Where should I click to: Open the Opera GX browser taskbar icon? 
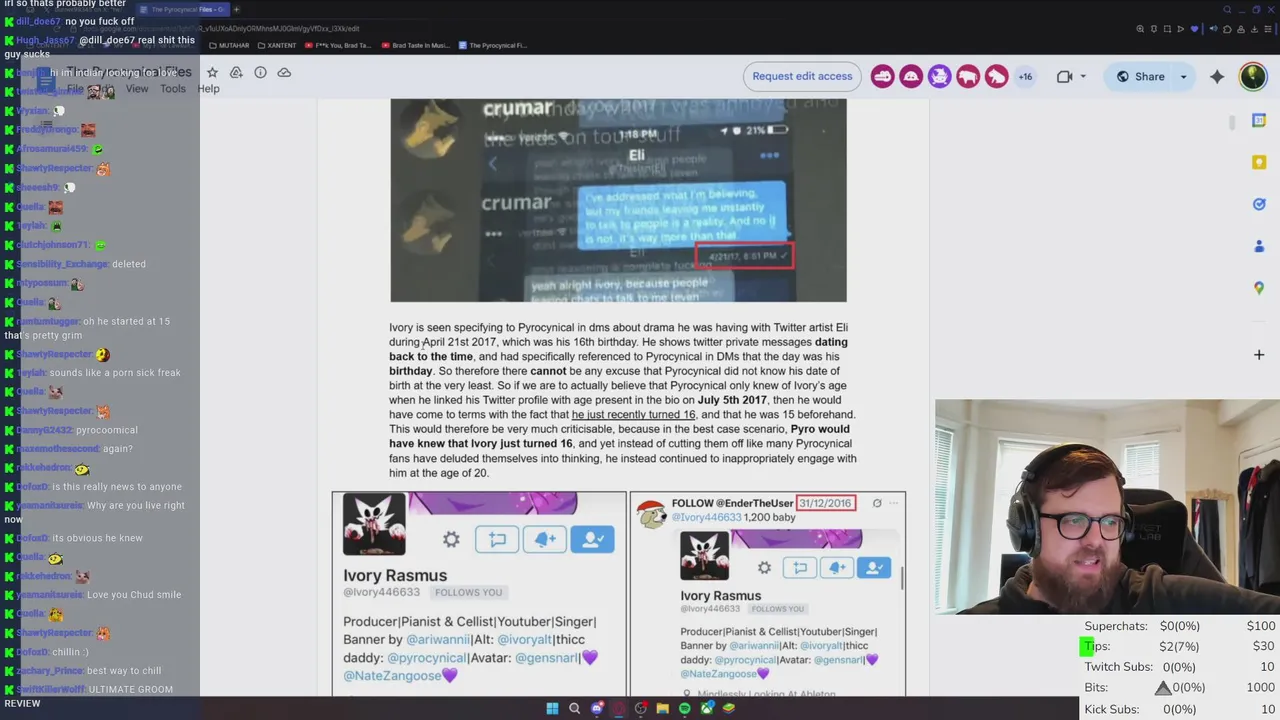point(619,708)
